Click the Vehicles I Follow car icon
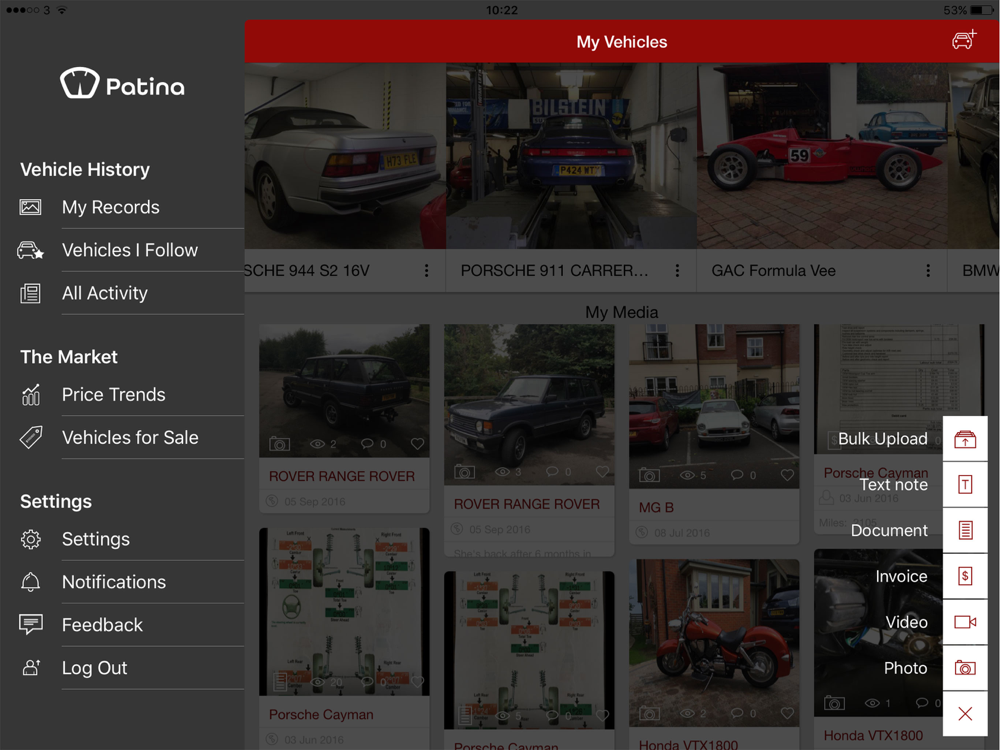The width and height of the screenshot is (1000, 750). (31, 250)
